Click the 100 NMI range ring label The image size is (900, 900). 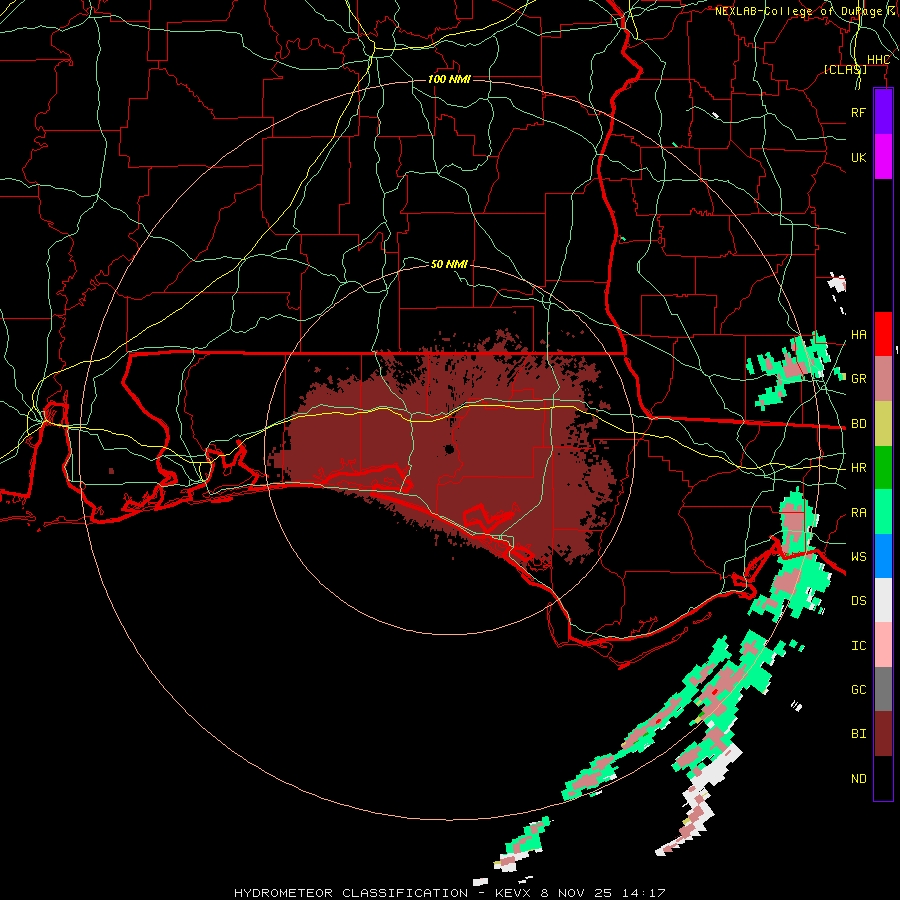(x=449, y=79)
